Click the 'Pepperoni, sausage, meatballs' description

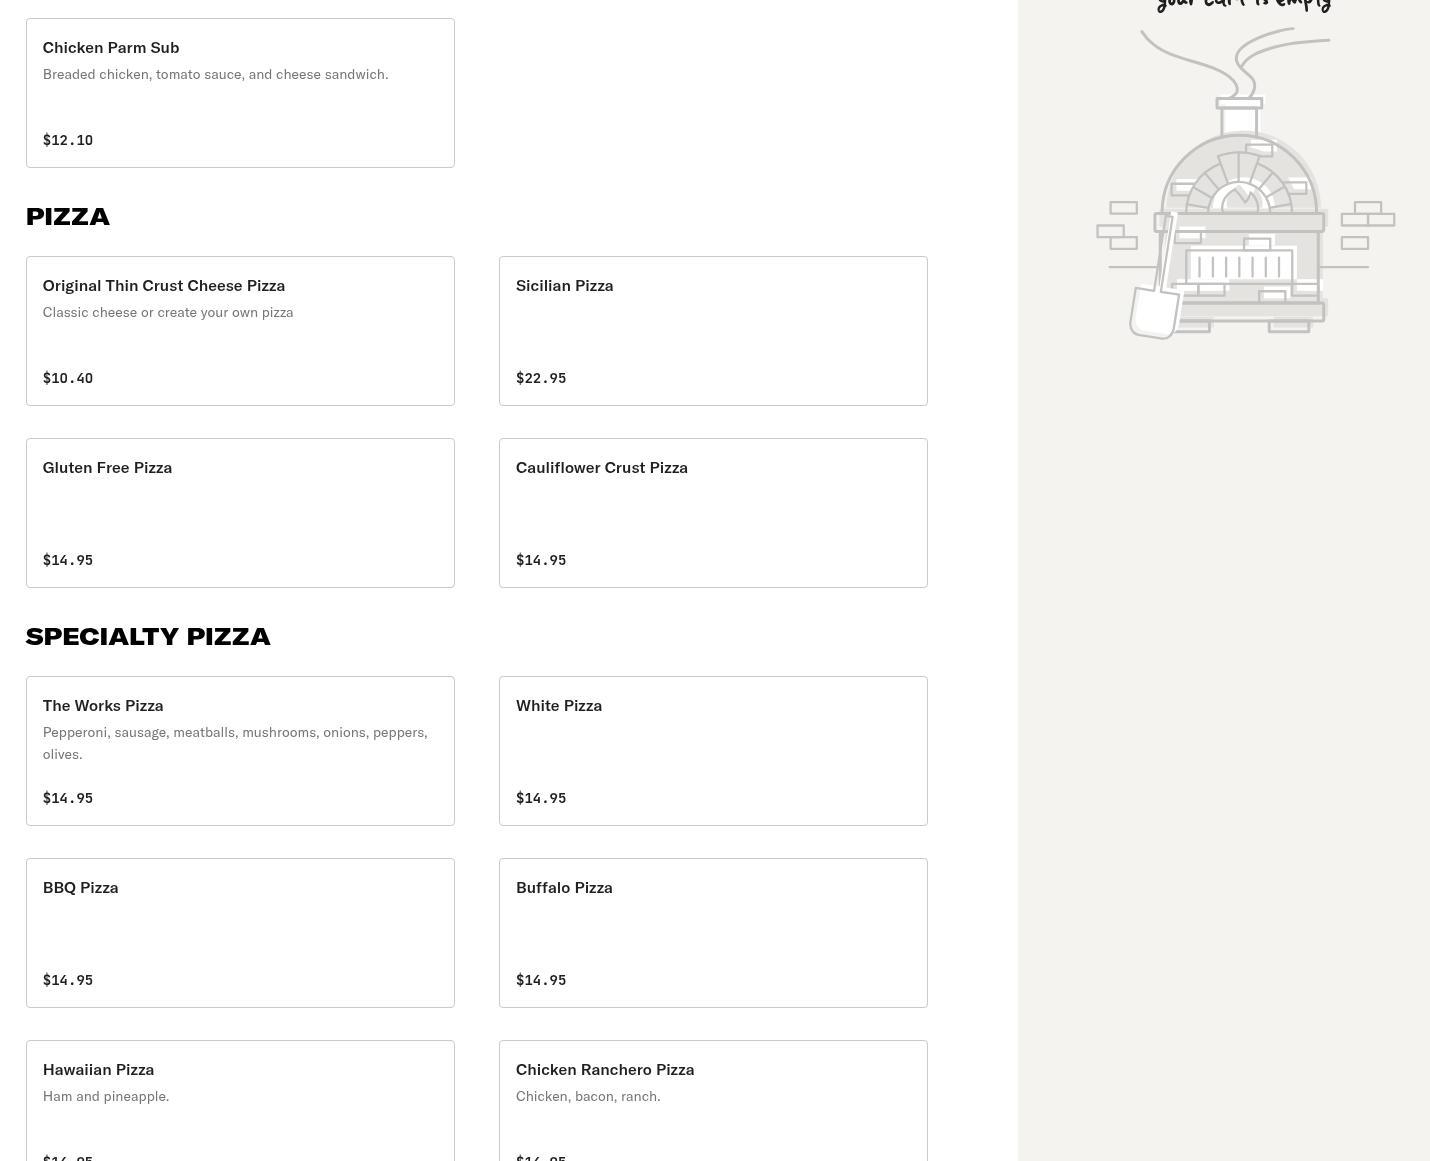point(235,743)
